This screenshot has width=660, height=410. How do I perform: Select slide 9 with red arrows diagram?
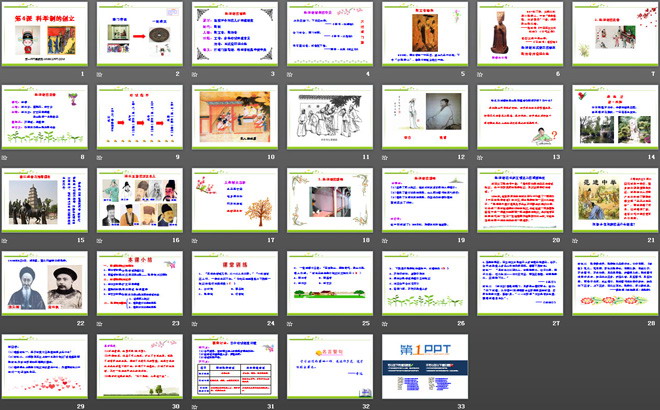[x=140, y=117]
